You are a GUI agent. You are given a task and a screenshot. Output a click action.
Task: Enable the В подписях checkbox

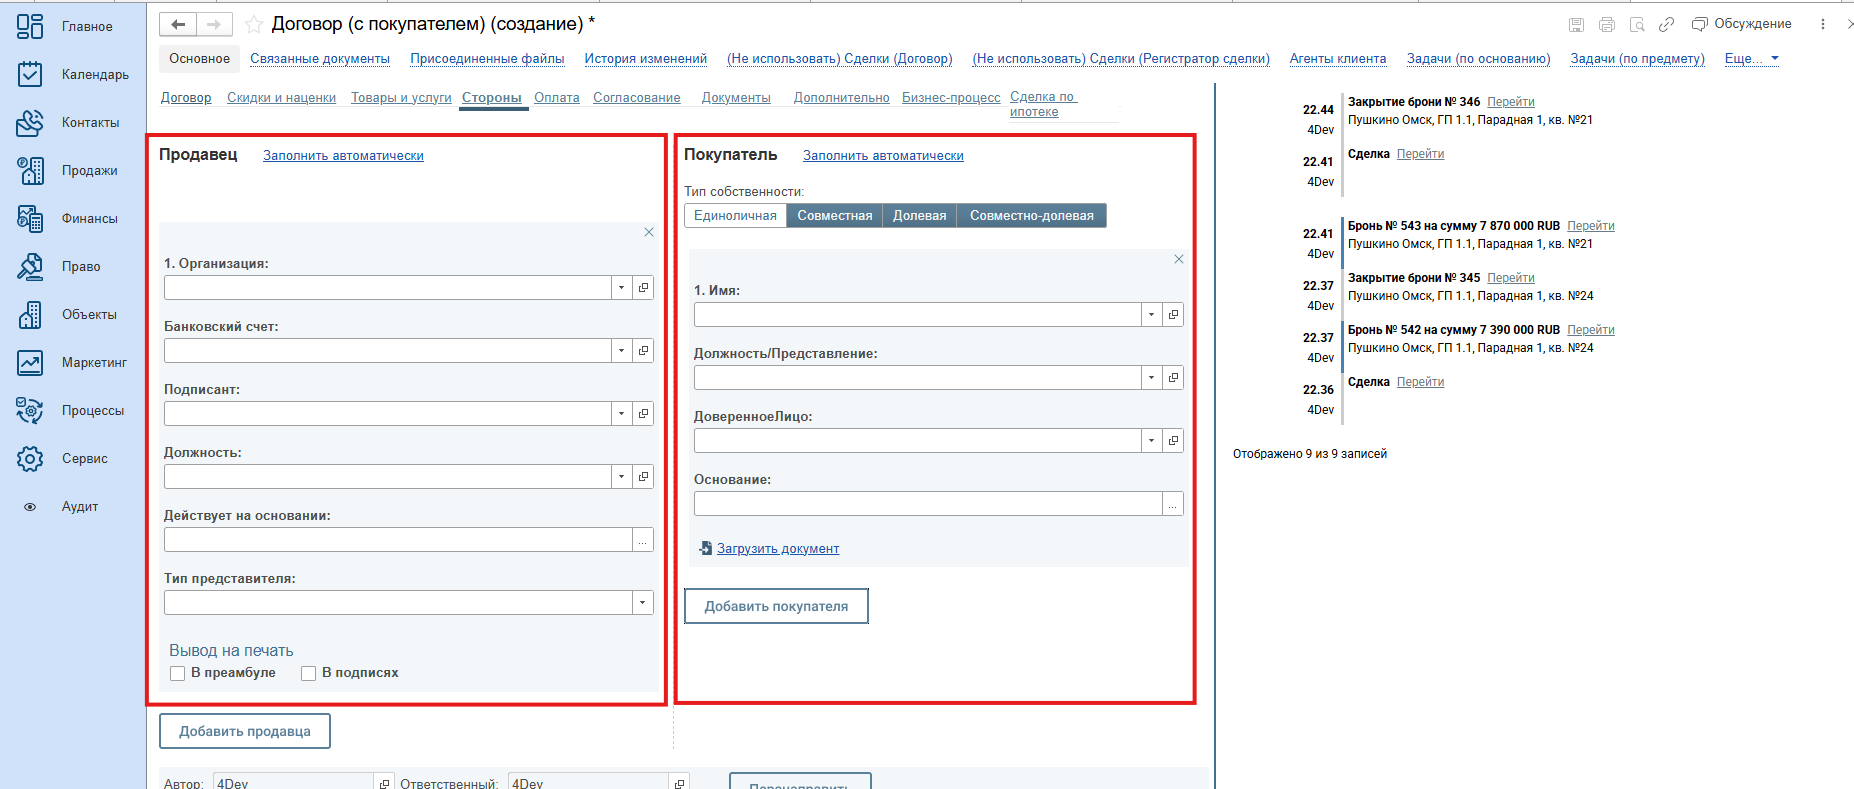click(x=309, y=673)
